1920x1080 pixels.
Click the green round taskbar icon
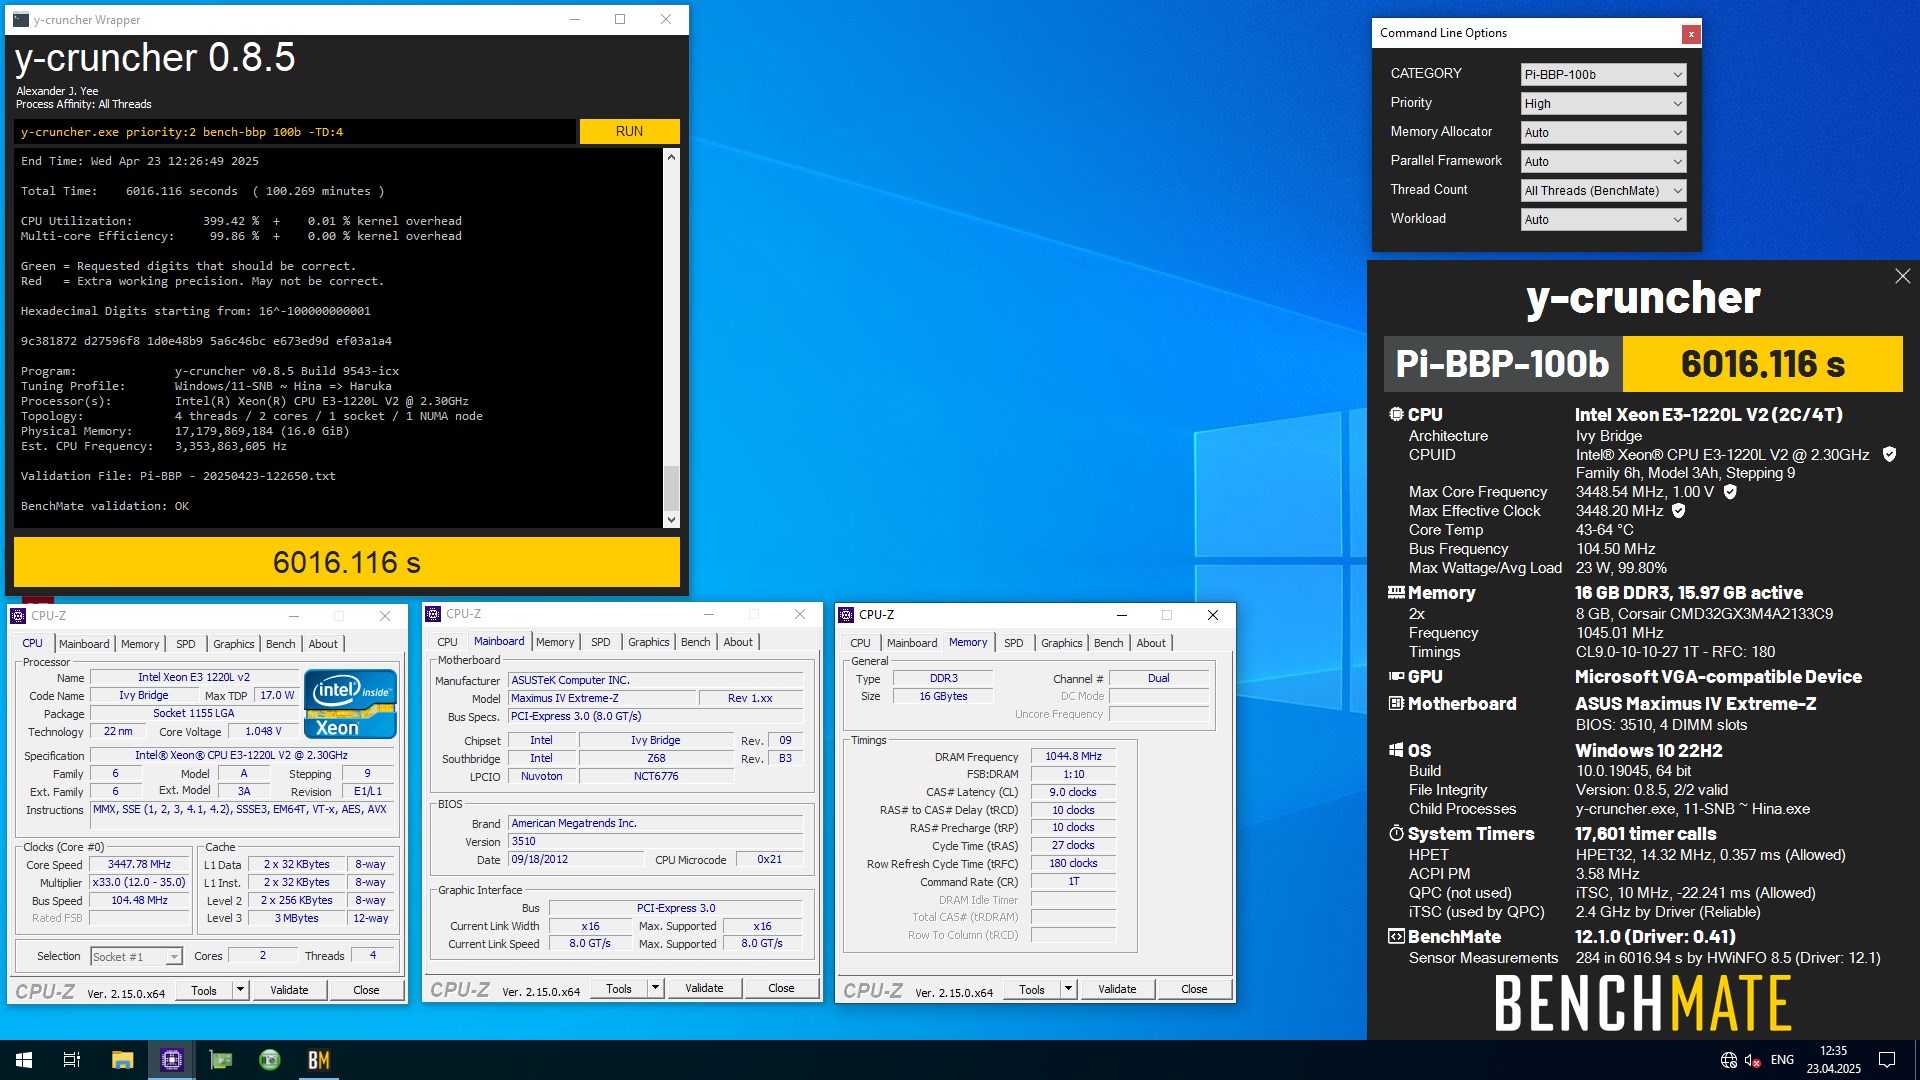[270, 1060]
